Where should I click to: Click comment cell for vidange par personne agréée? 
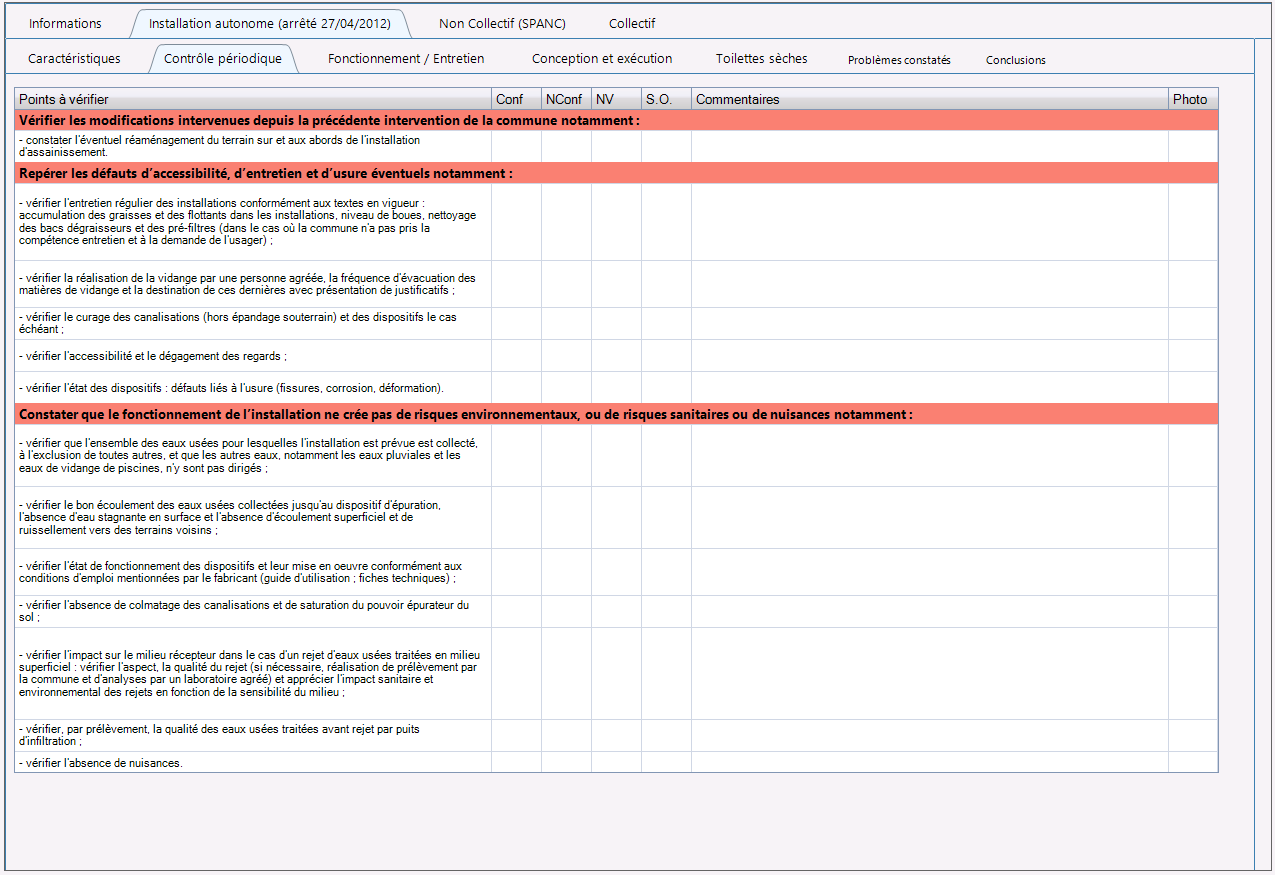pos(929,284)
